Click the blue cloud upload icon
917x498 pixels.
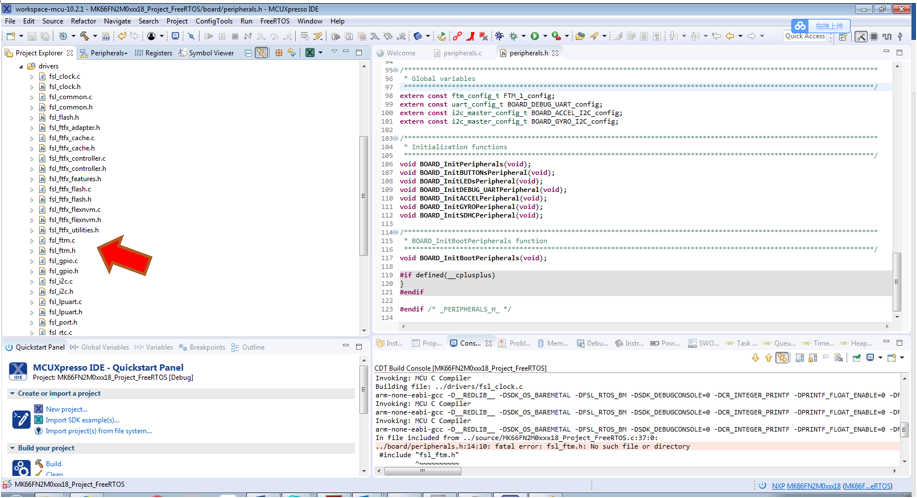pos(799,26)
